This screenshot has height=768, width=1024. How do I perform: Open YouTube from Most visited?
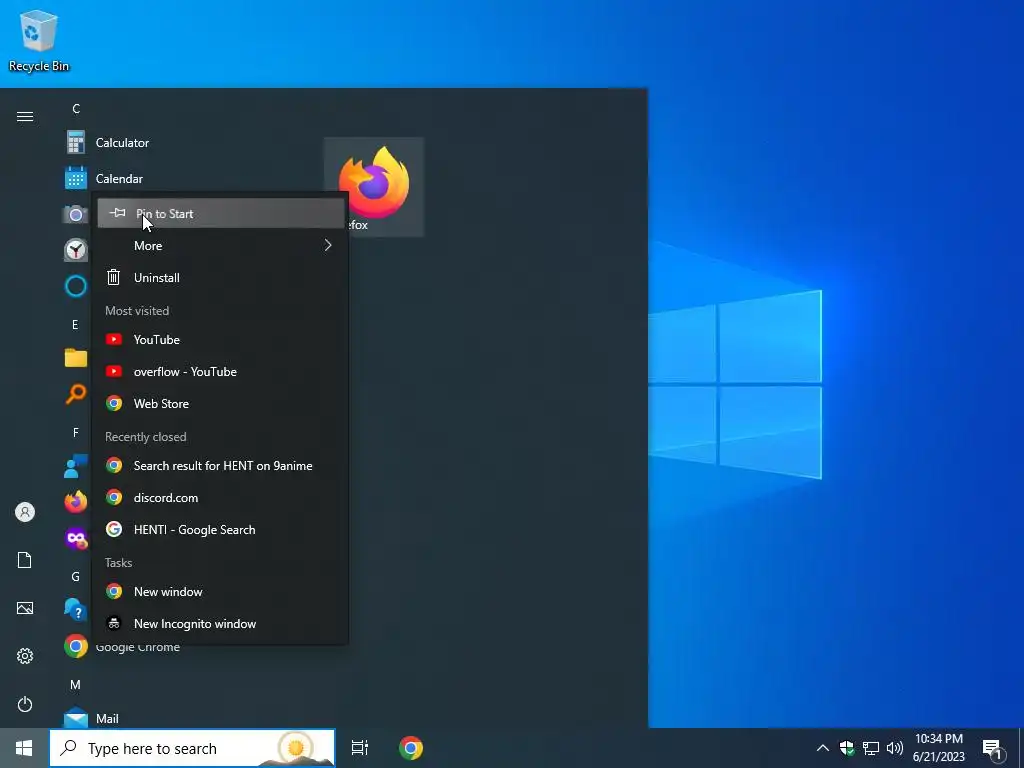click(x=221, y=340)
